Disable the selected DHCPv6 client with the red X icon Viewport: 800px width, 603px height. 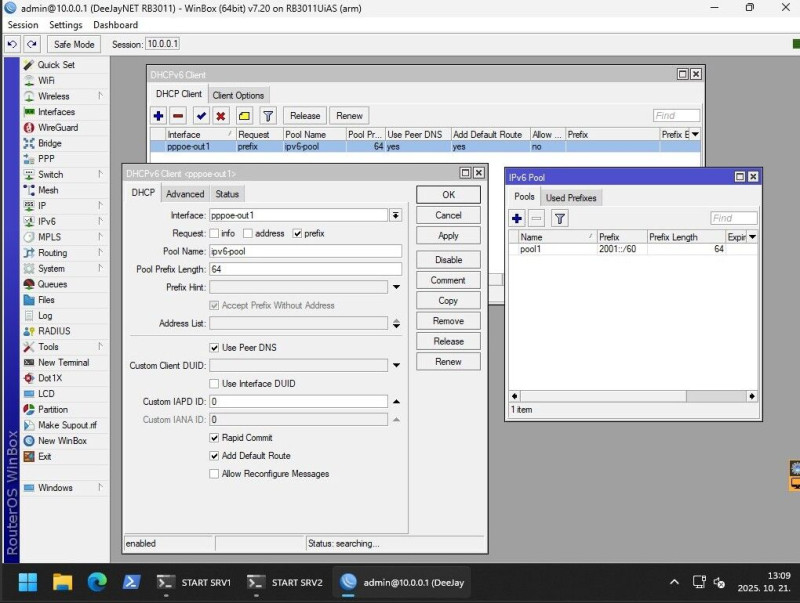pyautogui.click(x=220, y=116)
